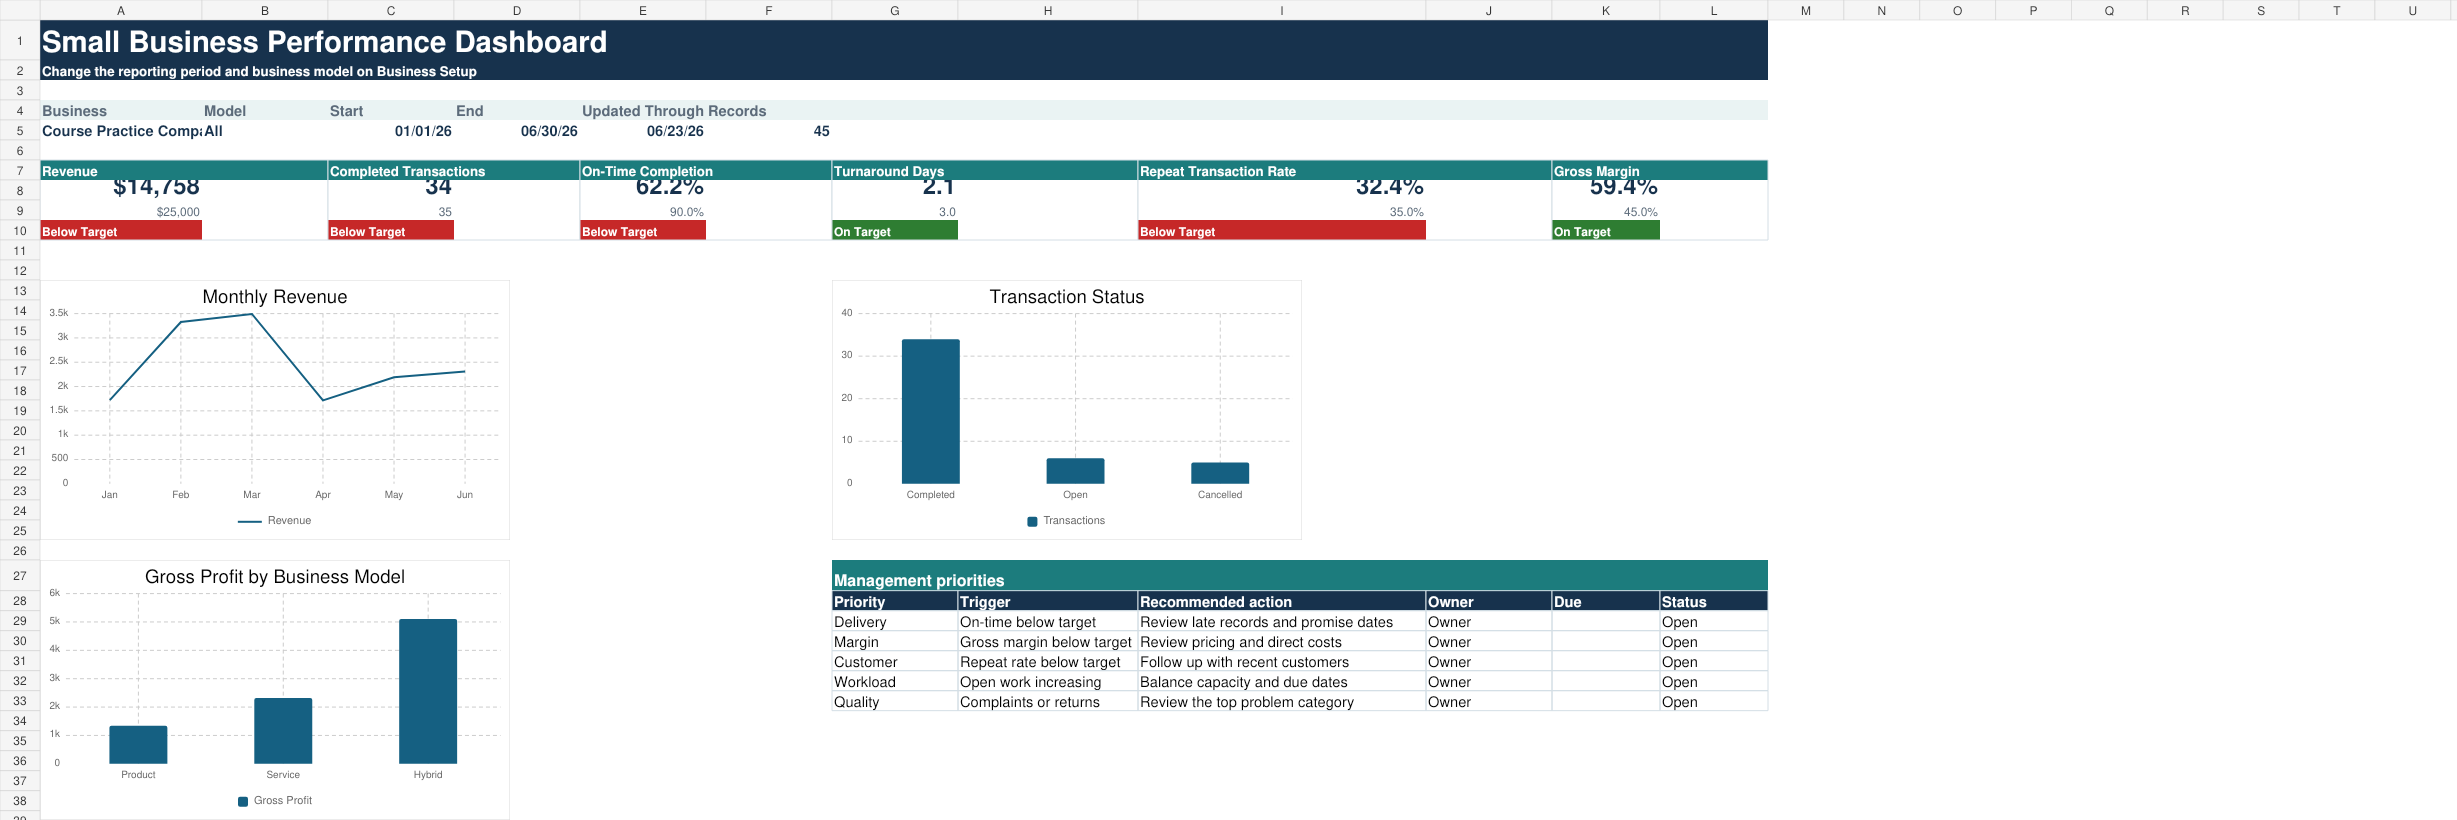Click the Due column header

1606,602
